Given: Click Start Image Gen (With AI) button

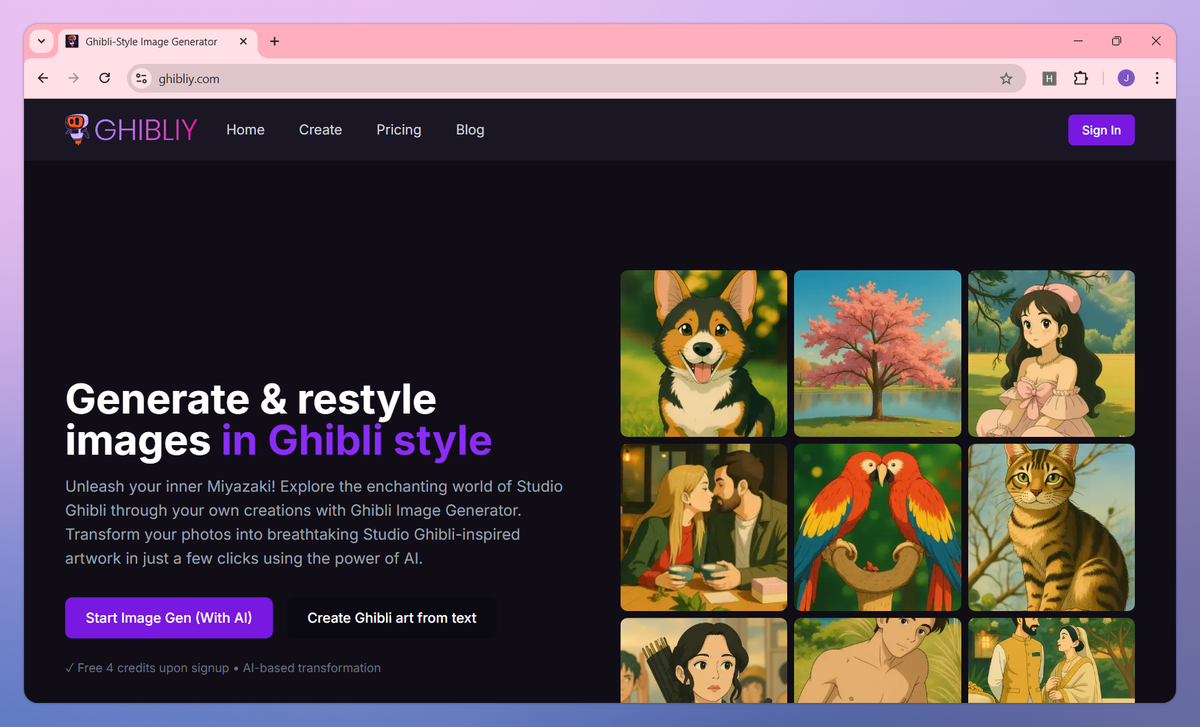Looking at the screenshot, I should (x=169, y=618).
